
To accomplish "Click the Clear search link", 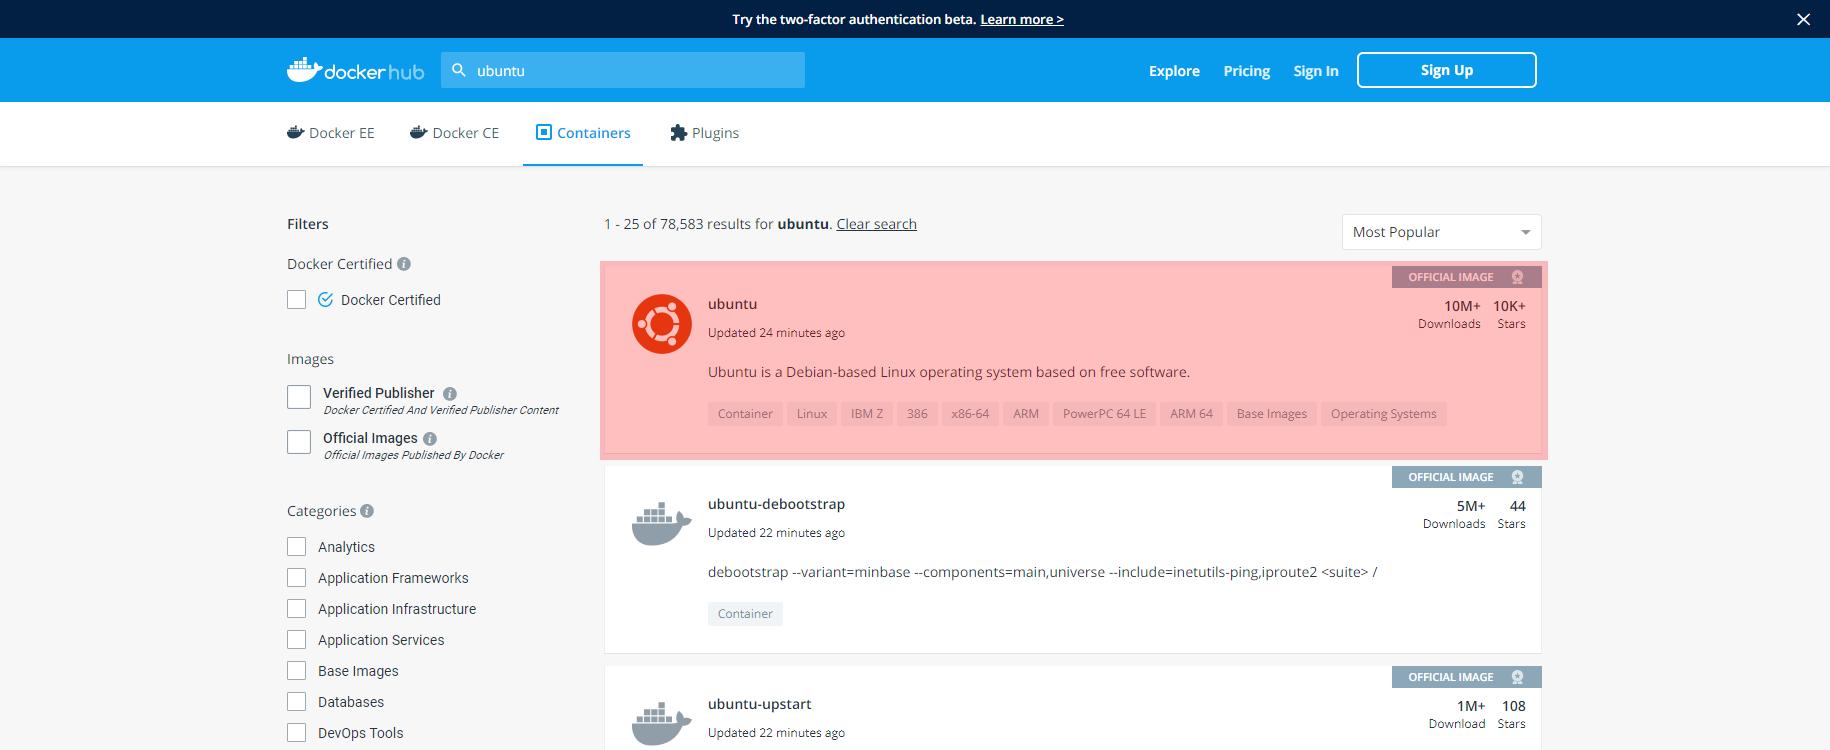I will pos(876,224).
